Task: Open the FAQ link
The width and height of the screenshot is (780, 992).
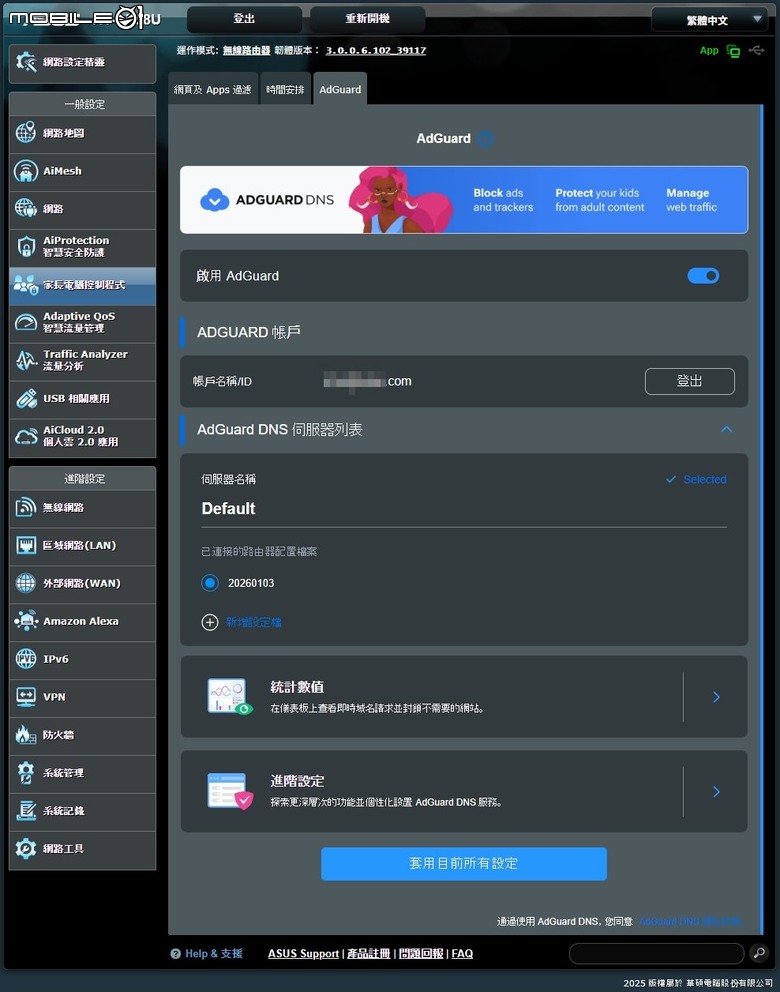Action: click(x=462, y=953)
